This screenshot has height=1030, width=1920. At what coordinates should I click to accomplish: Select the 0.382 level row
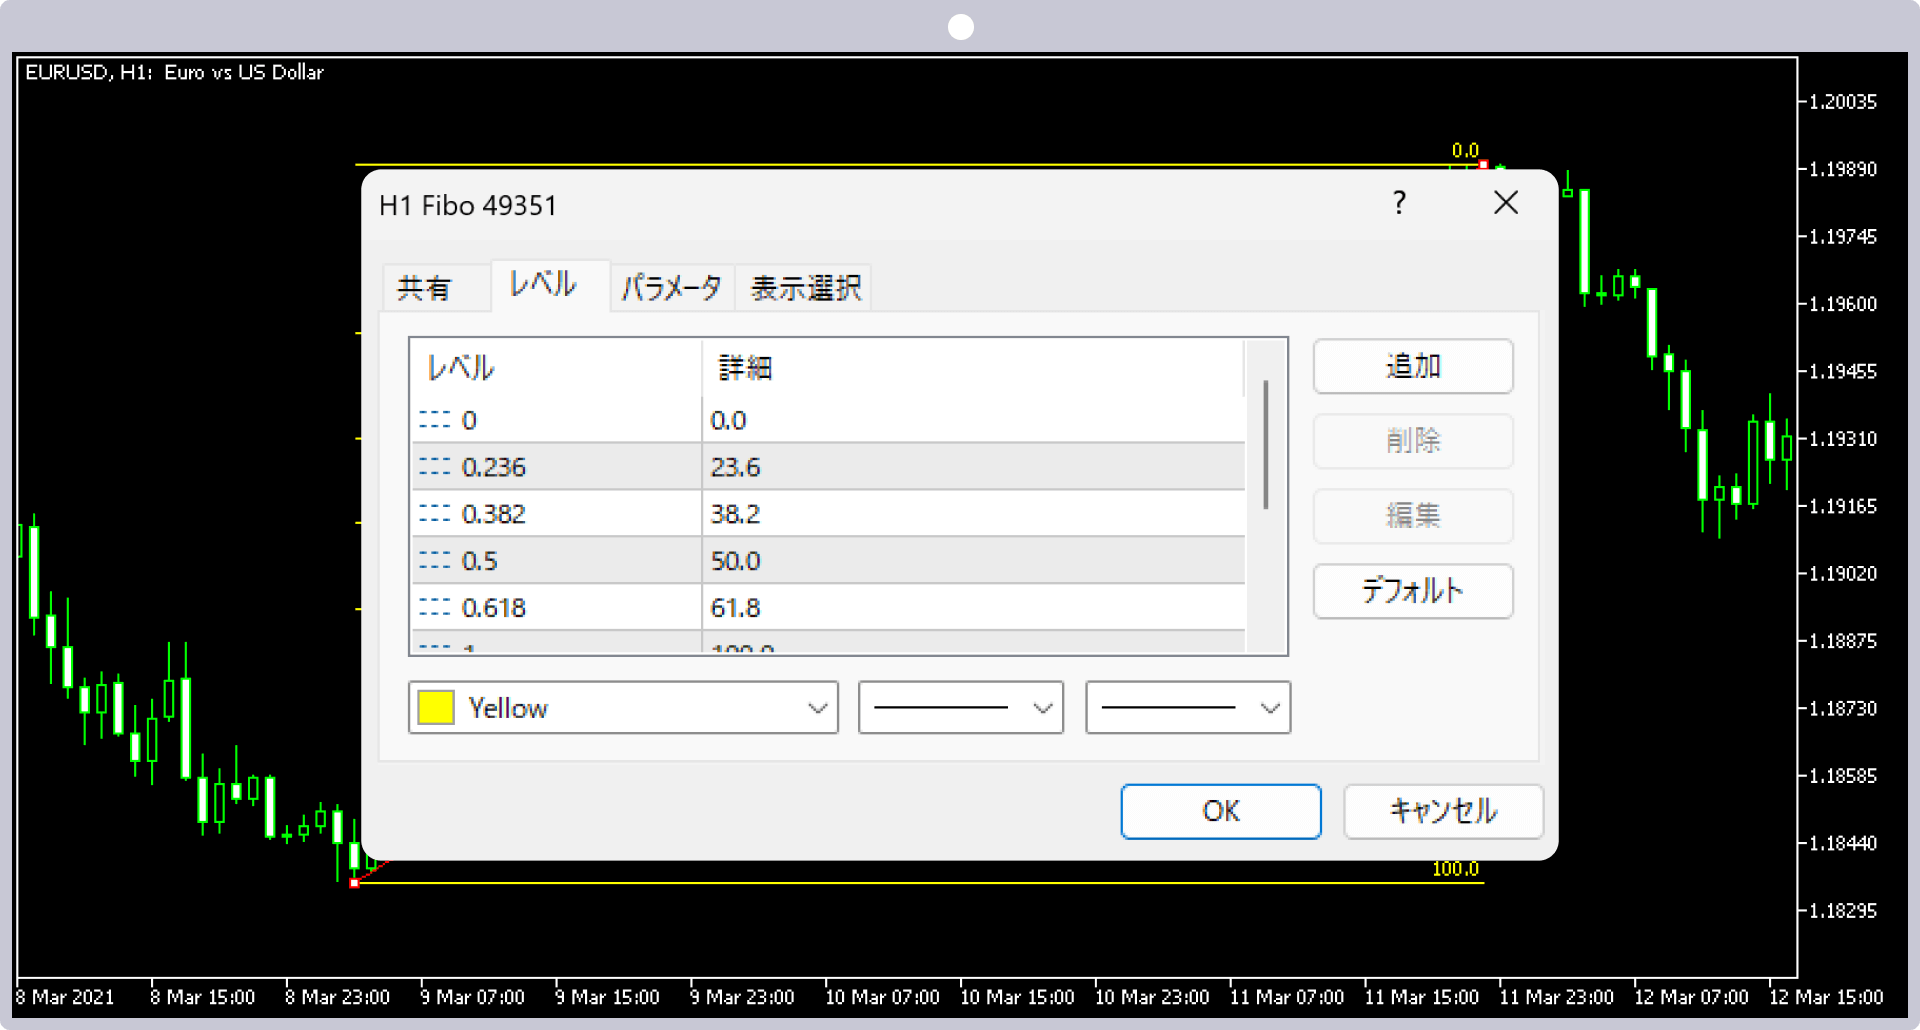[828, 514]
